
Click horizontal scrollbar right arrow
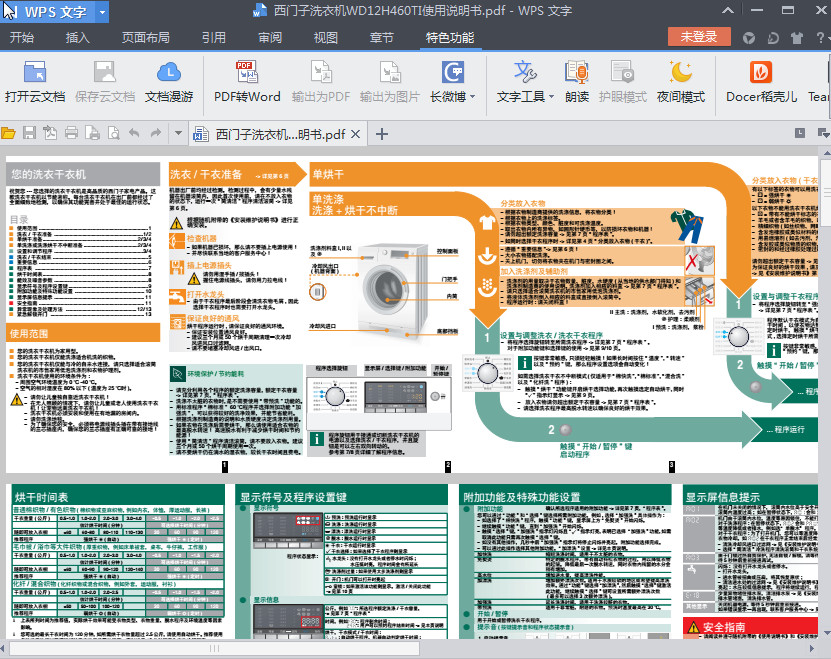[812, 648]
